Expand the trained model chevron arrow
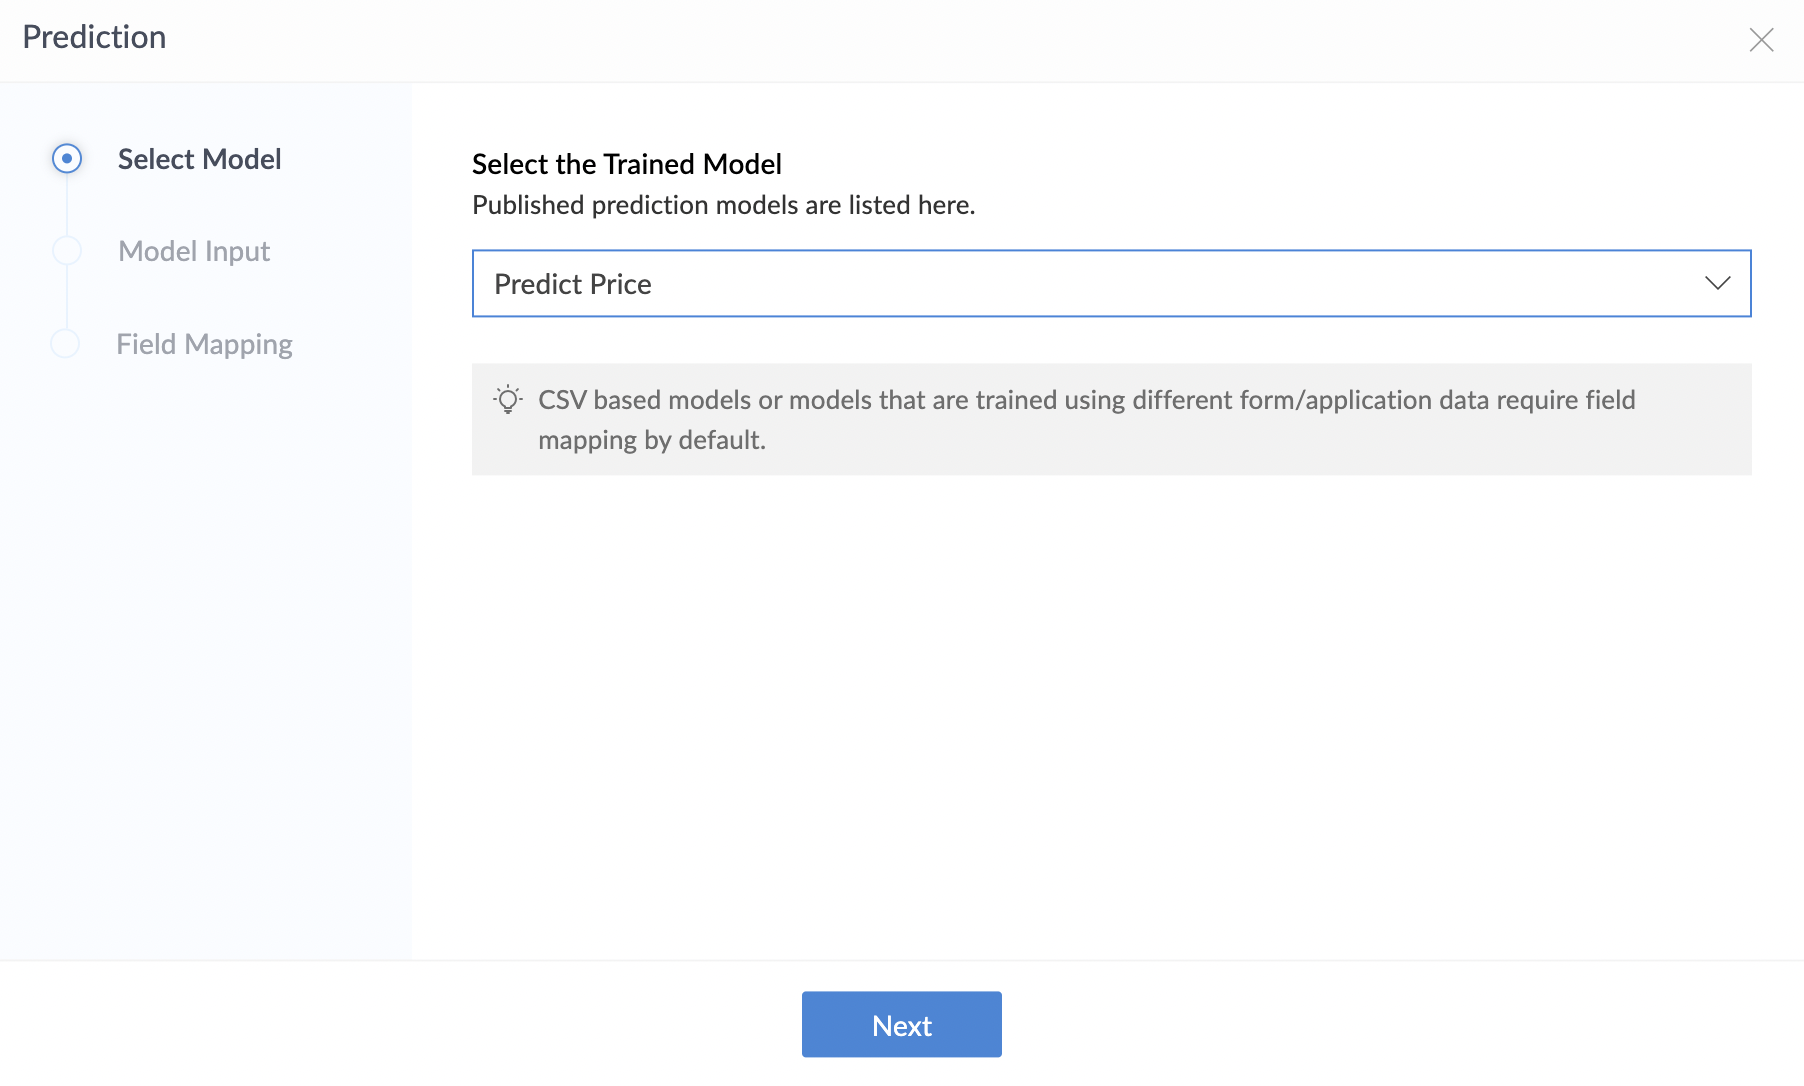This screenshot has width=1804, height=1086. pyautogui.click(x=1717, y=284)
